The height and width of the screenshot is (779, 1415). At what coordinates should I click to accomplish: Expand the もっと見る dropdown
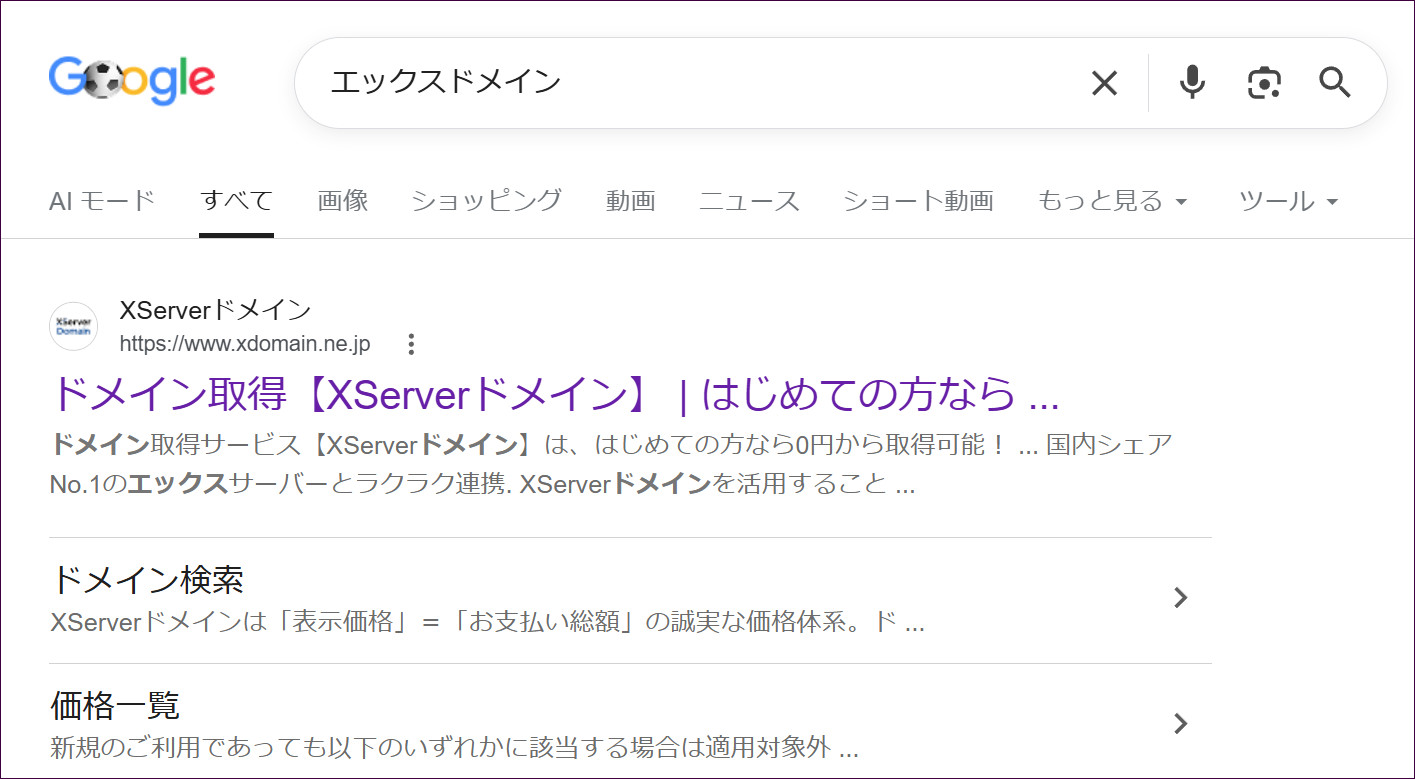point(1112,201)
